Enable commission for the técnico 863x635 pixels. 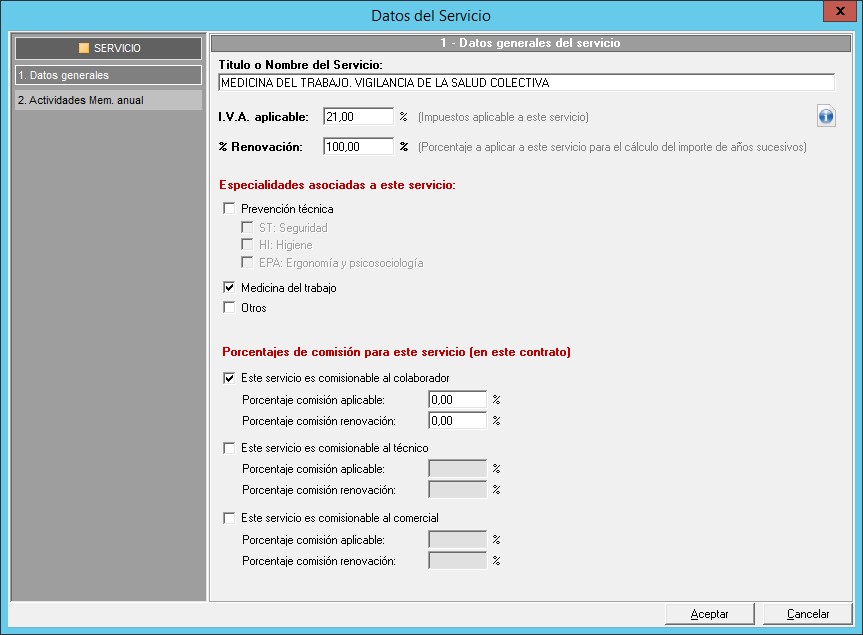click(229, 448)
